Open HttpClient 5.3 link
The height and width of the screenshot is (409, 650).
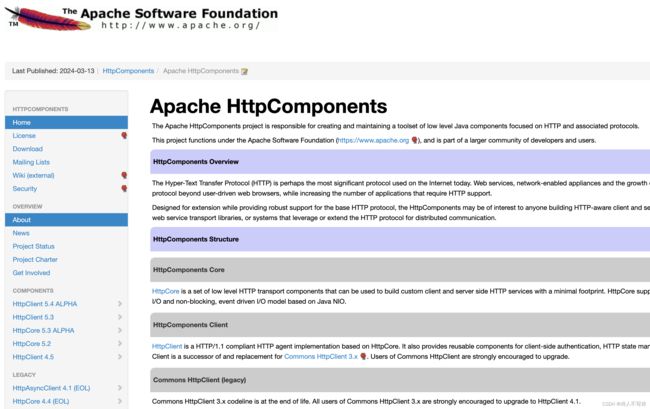(x=33, y=317)
